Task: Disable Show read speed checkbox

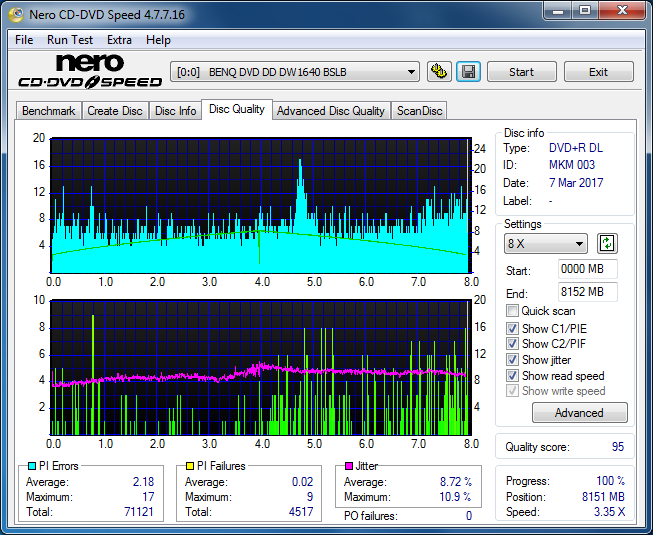Action: (512, 376)
